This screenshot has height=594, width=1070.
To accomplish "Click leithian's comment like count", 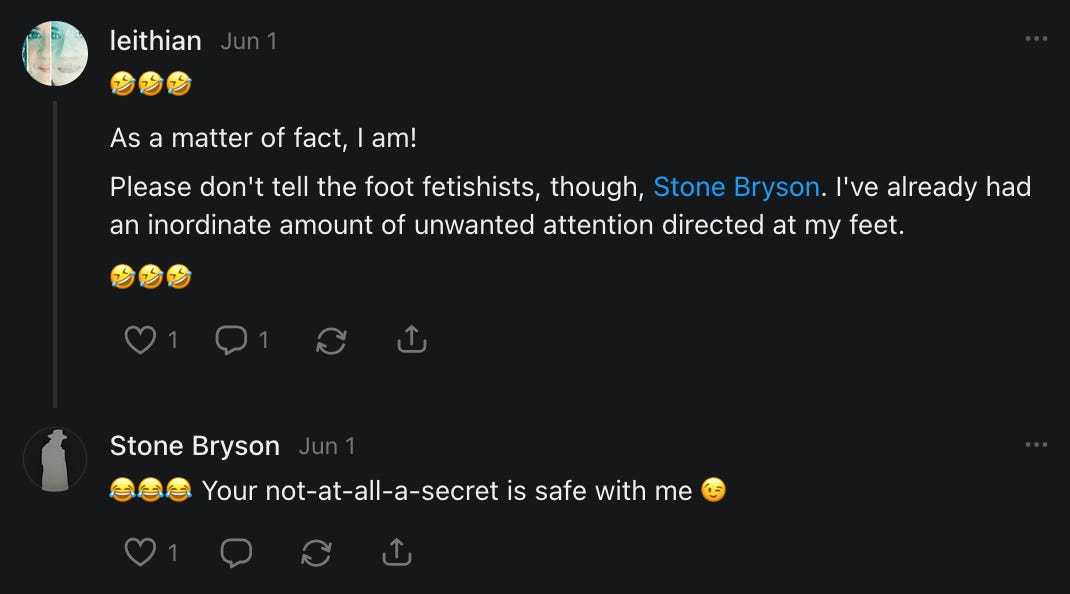I will (172, 340).
